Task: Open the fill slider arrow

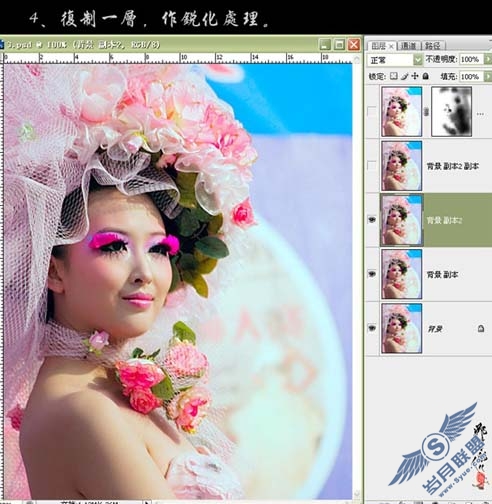Action: (488, 77)
